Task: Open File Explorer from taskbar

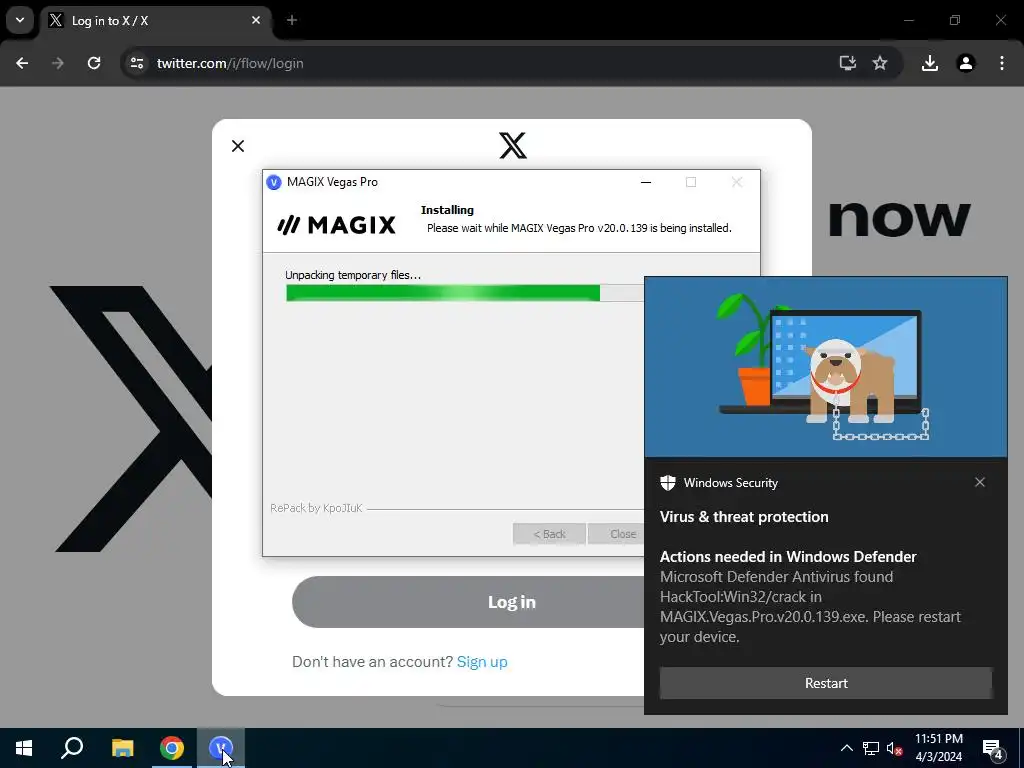Action: click(122, 748)
